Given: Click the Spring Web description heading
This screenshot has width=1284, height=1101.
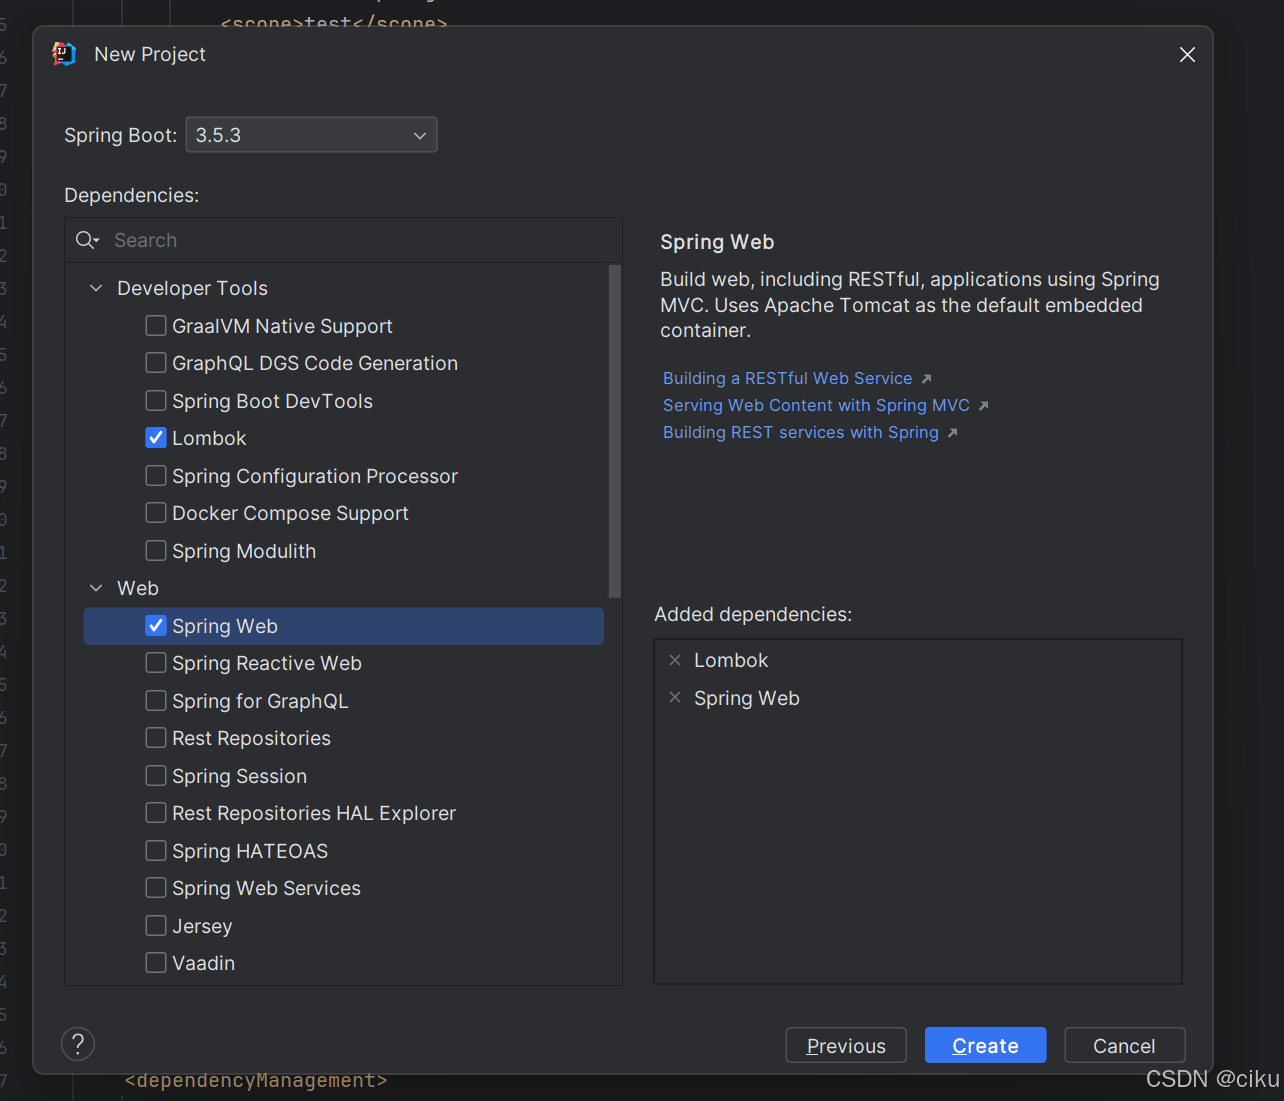Looking at the screenshot, I should (717, 242).
